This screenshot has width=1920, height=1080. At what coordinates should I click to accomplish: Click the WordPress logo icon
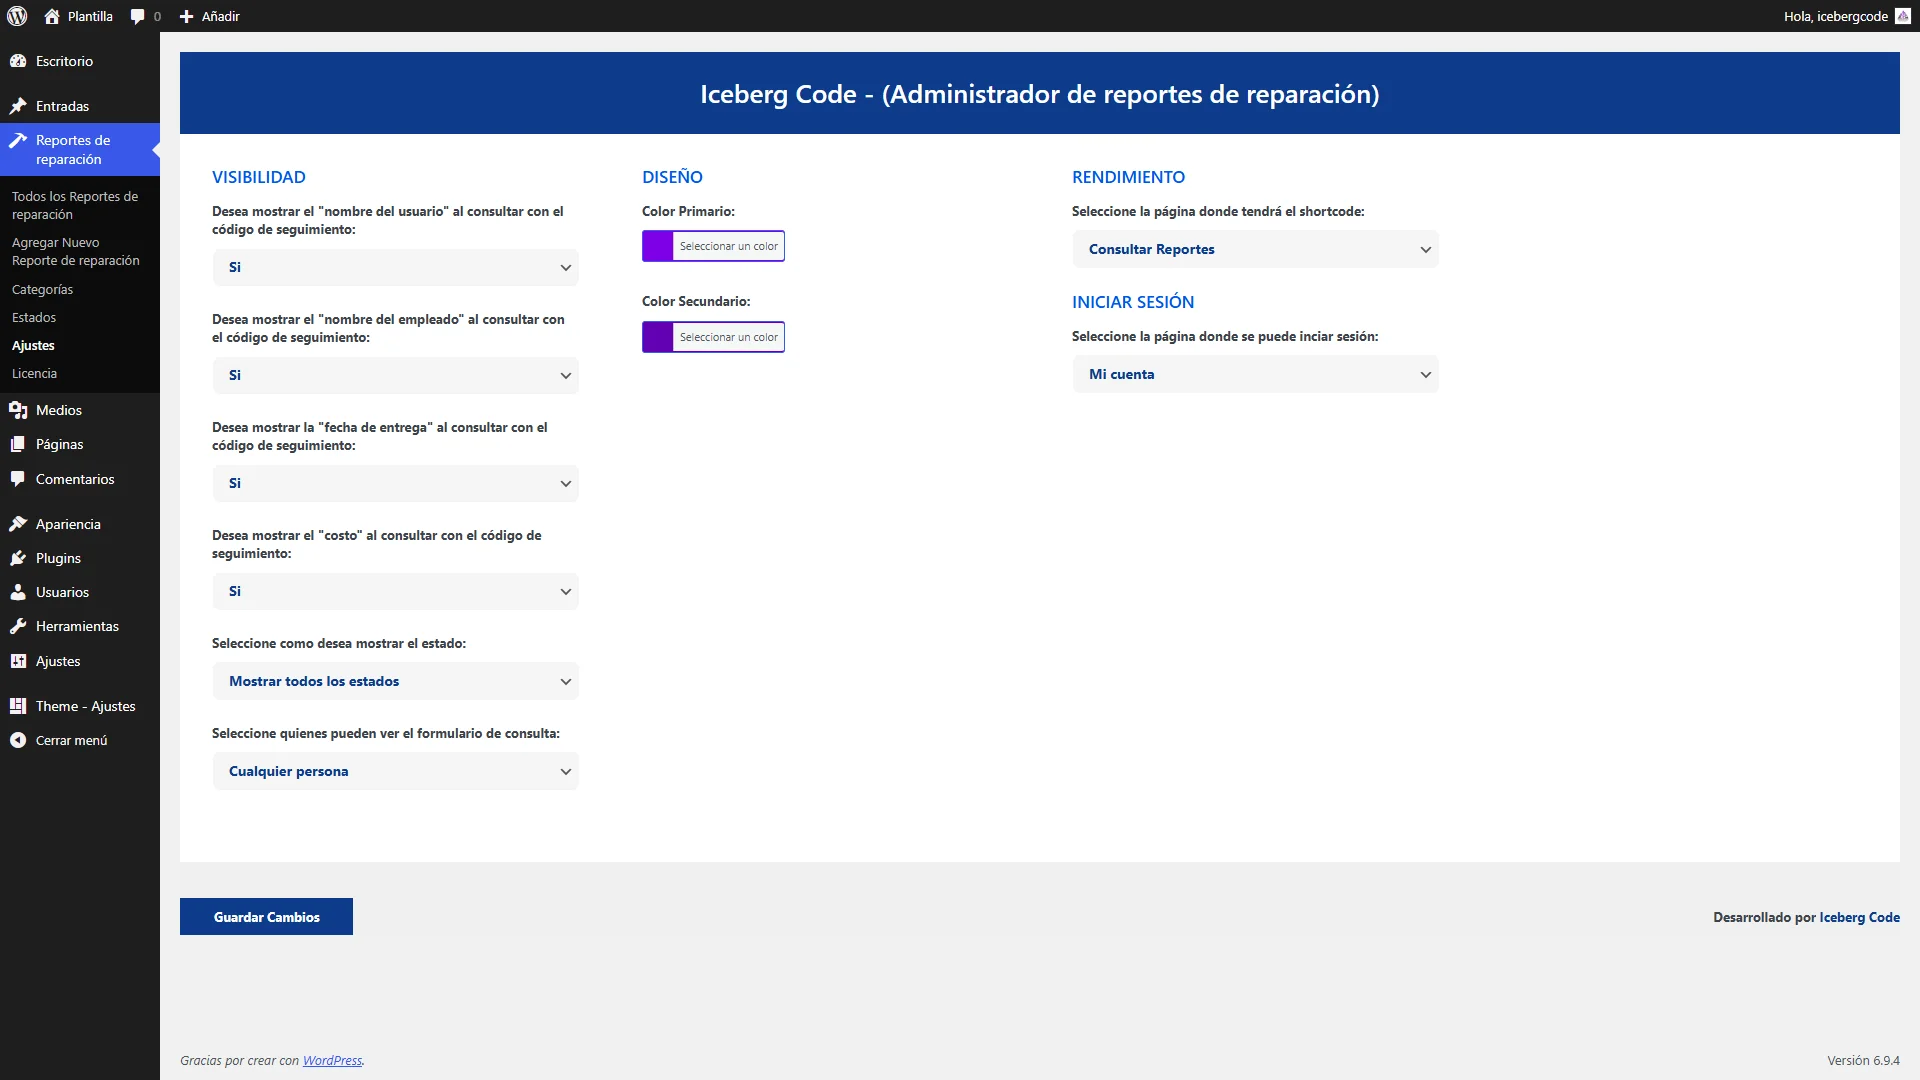coord(17,16)
